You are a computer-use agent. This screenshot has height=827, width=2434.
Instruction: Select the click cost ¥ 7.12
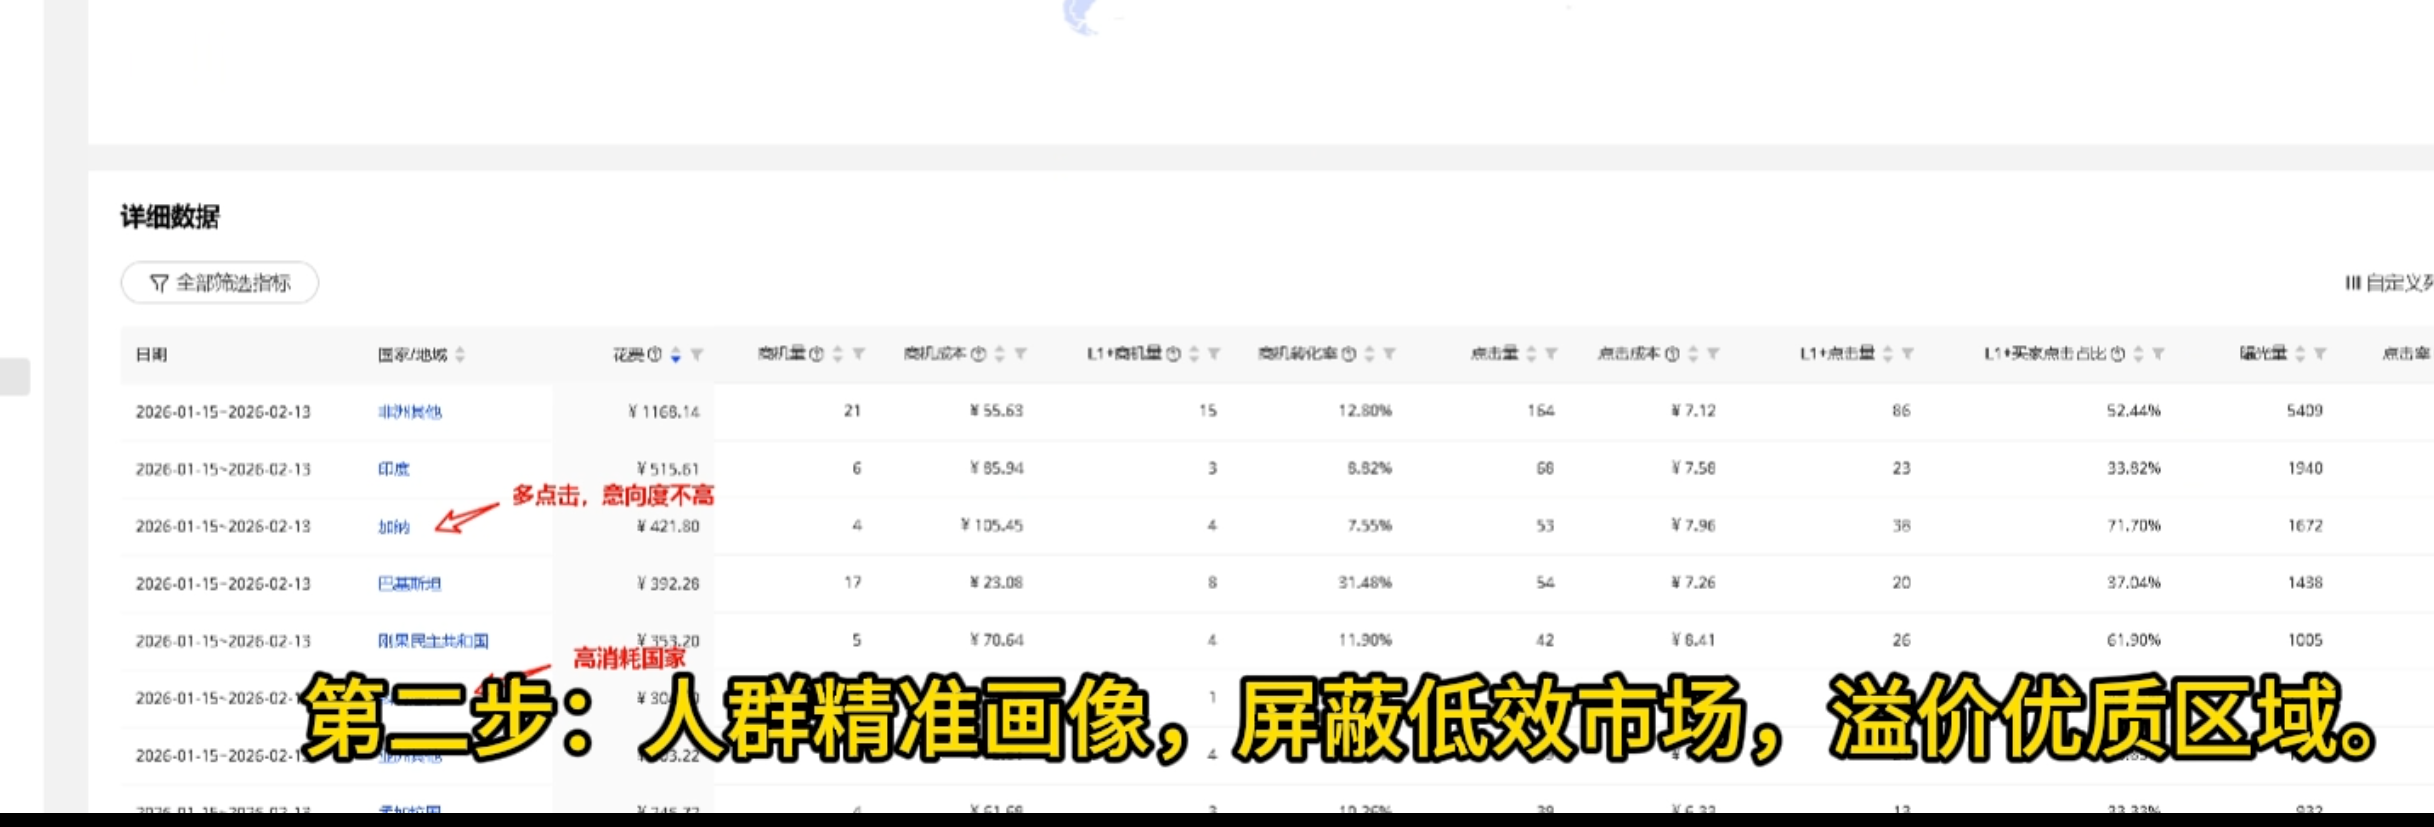pyautogui.click(x=1693, y=411)
